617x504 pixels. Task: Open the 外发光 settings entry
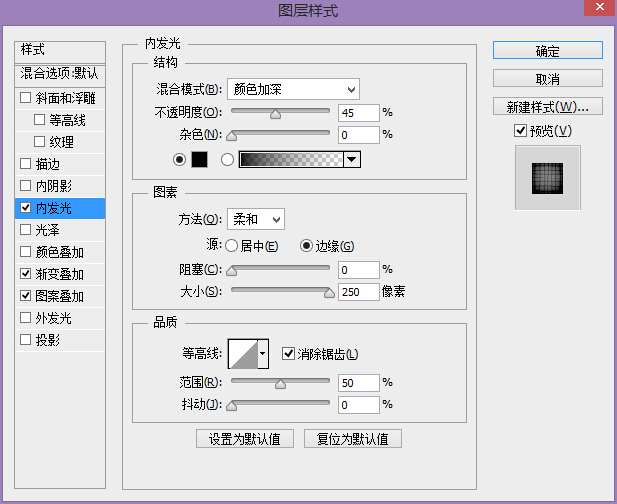tap(54, 318)
